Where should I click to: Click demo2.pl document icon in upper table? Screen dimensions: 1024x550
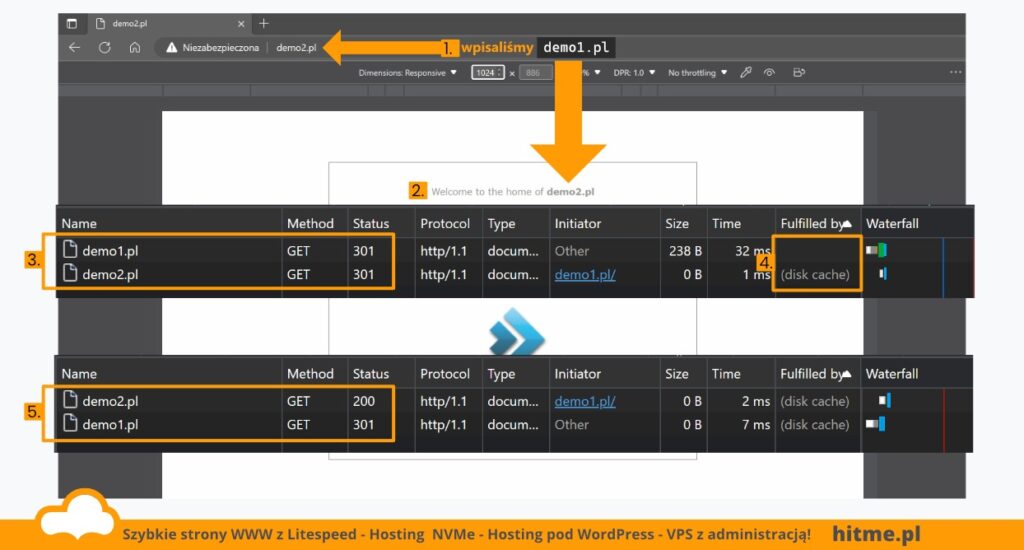(70, 274)
